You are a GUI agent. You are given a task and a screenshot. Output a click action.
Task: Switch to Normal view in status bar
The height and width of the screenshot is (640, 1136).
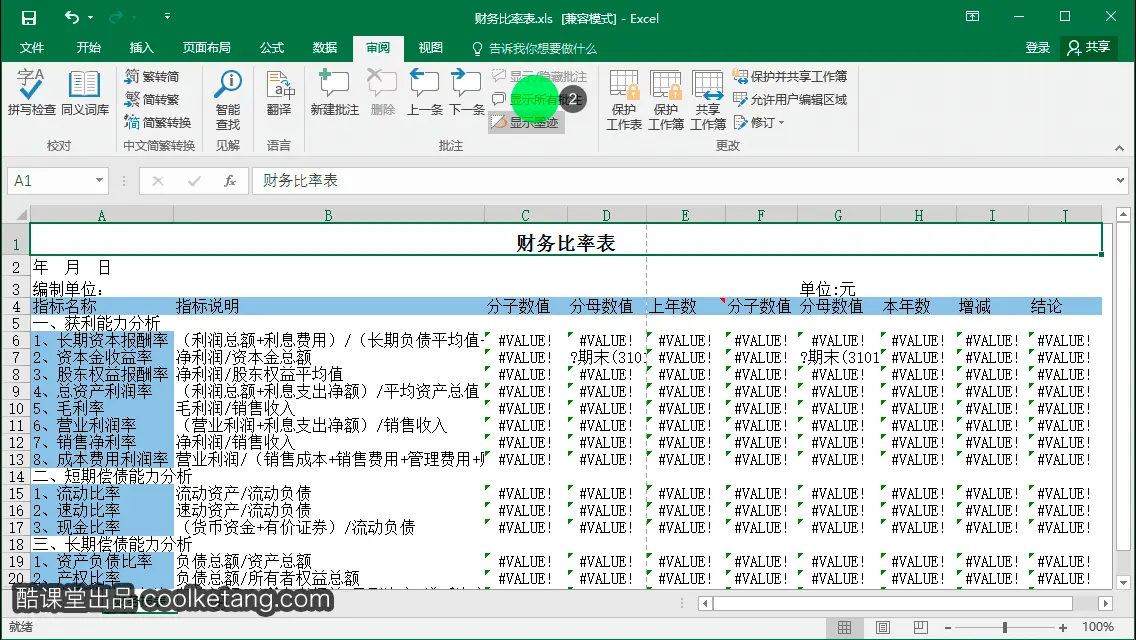(x=845, y=628)
